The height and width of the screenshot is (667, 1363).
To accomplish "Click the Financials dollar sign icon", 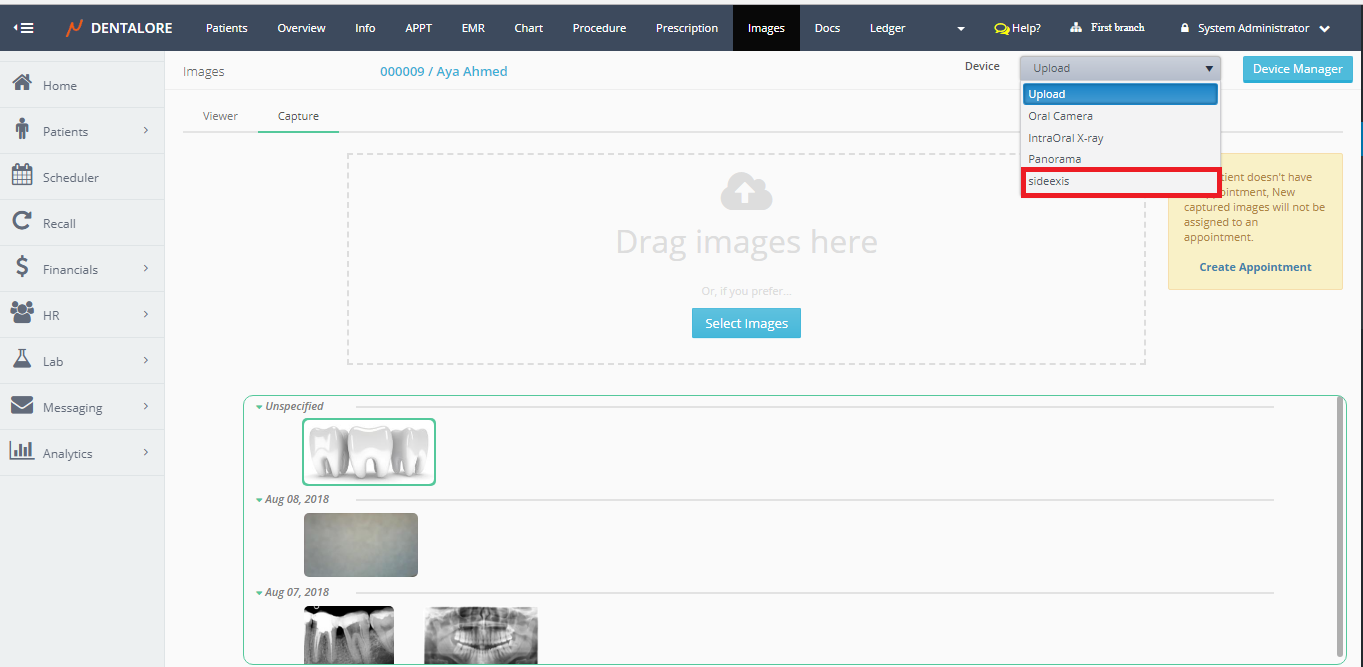I will (x=22, y=268).
